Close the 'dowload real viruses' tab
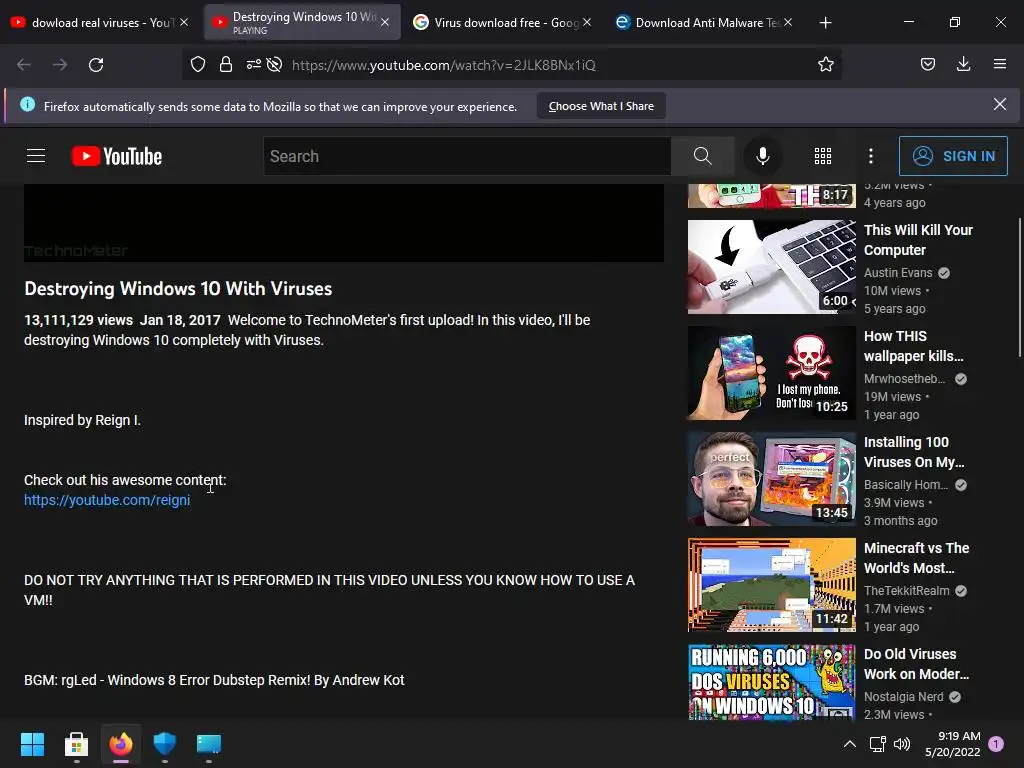1024x768 pixels. click(184, 22)
